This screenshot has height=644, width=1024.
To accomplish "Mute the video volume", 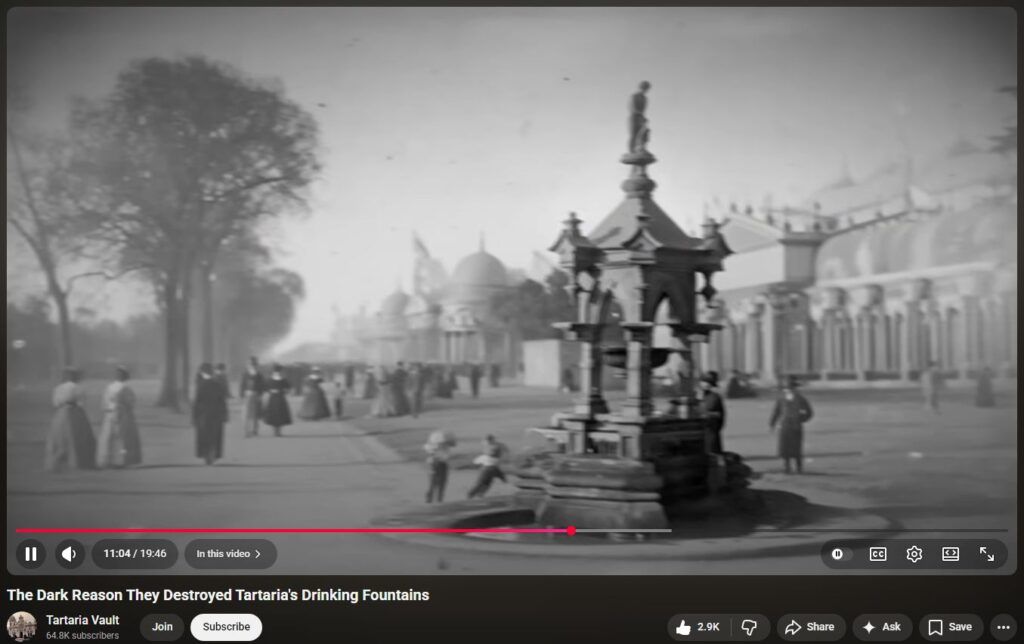I will 69,554.
